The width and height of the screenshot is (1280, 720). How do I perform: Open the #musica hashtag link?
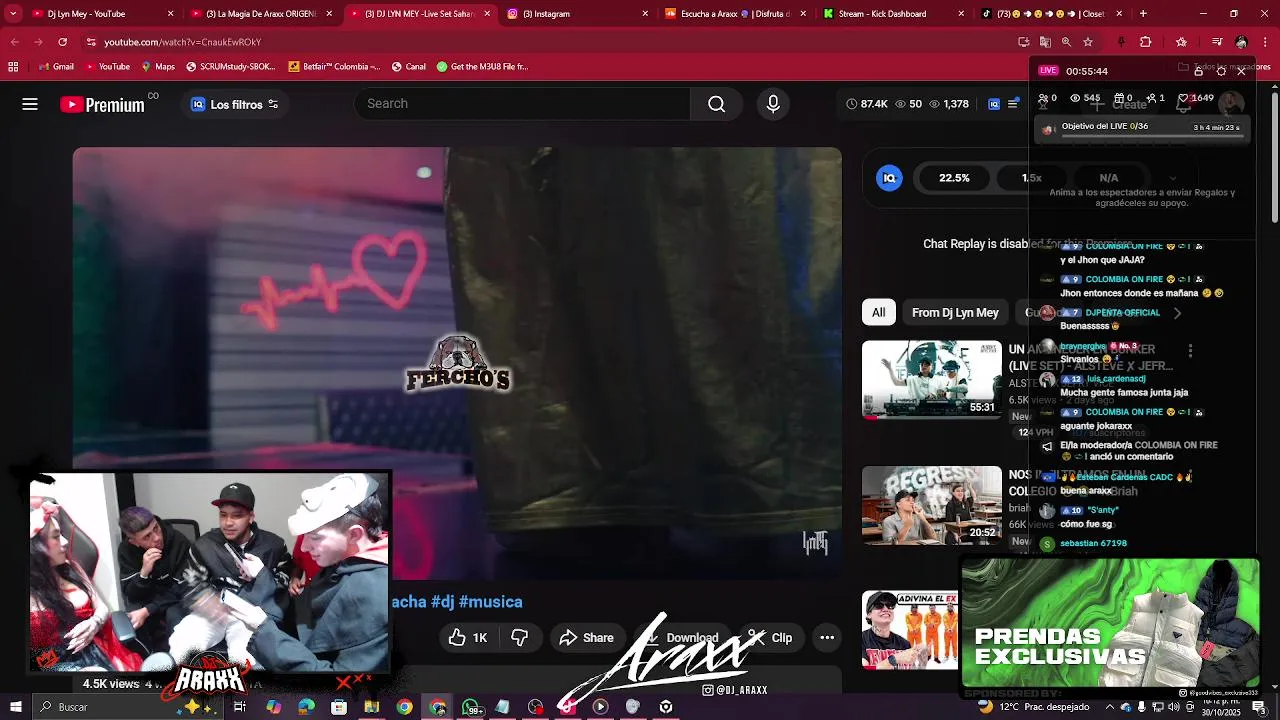point(491,602)
